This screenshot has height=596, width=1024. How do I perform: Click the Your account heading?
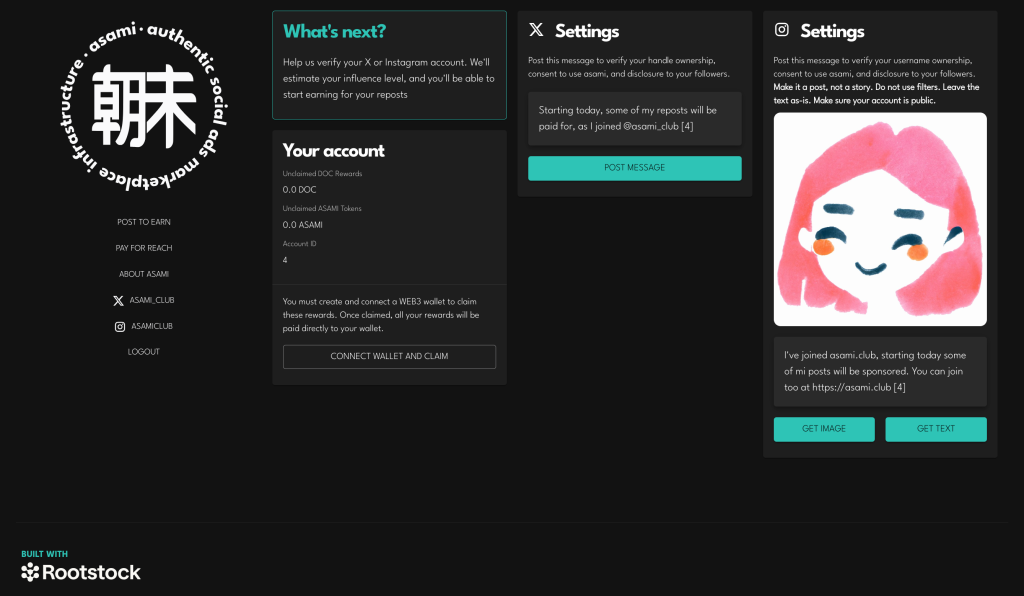[334, 151]
